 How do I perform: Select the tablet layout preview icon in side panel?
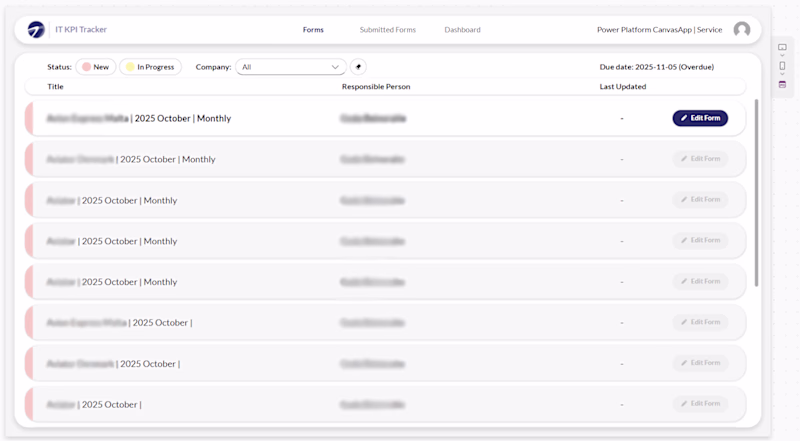pyautogui.click(x=782, y=47)
